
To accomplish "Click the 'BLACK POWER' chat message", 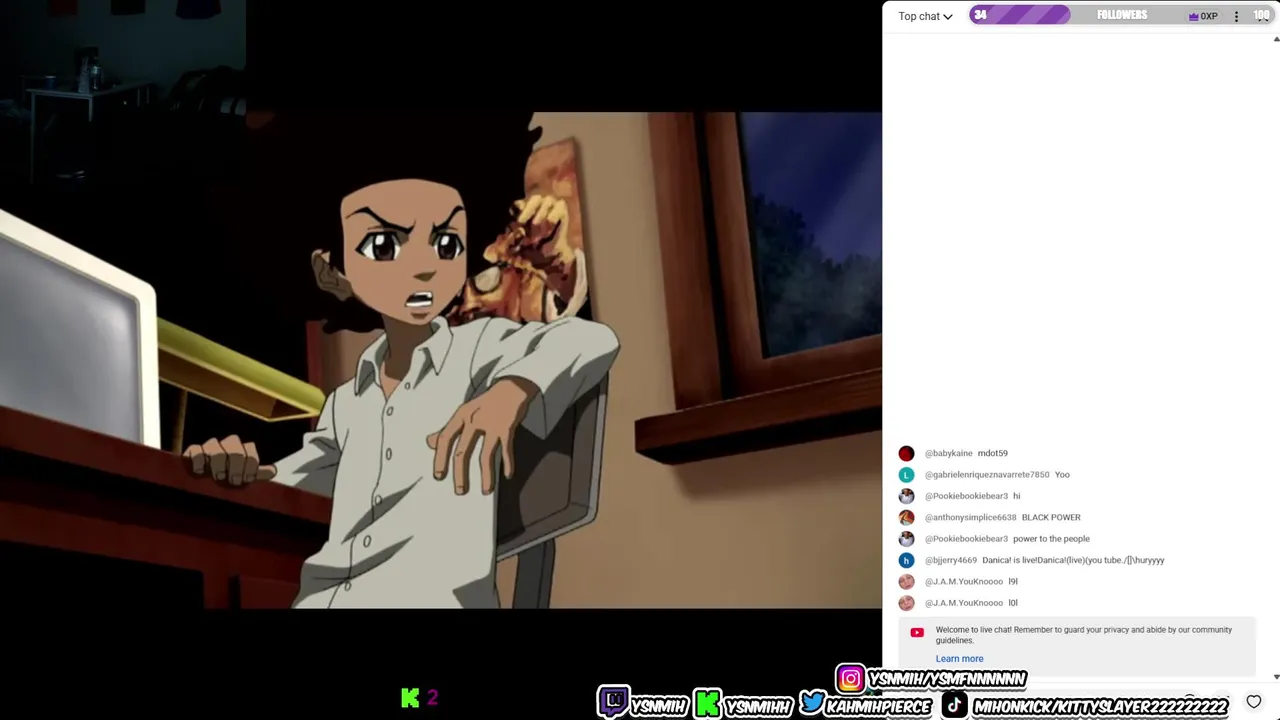I will tap(1051, 517).
